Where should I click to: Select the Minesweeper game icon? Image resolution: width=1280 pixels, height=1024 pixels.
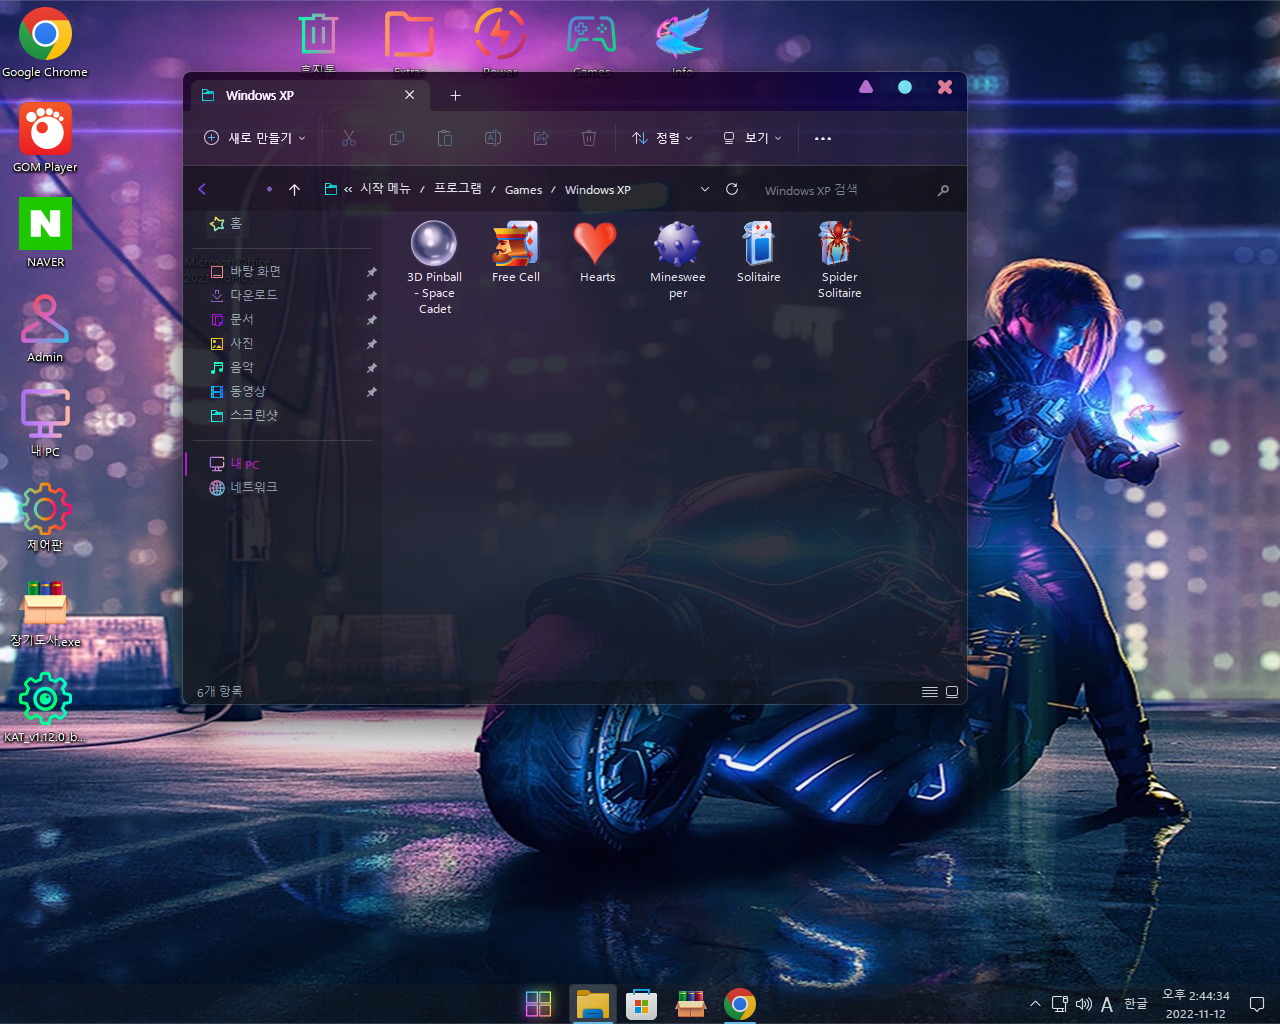click(x=678, y=259)
